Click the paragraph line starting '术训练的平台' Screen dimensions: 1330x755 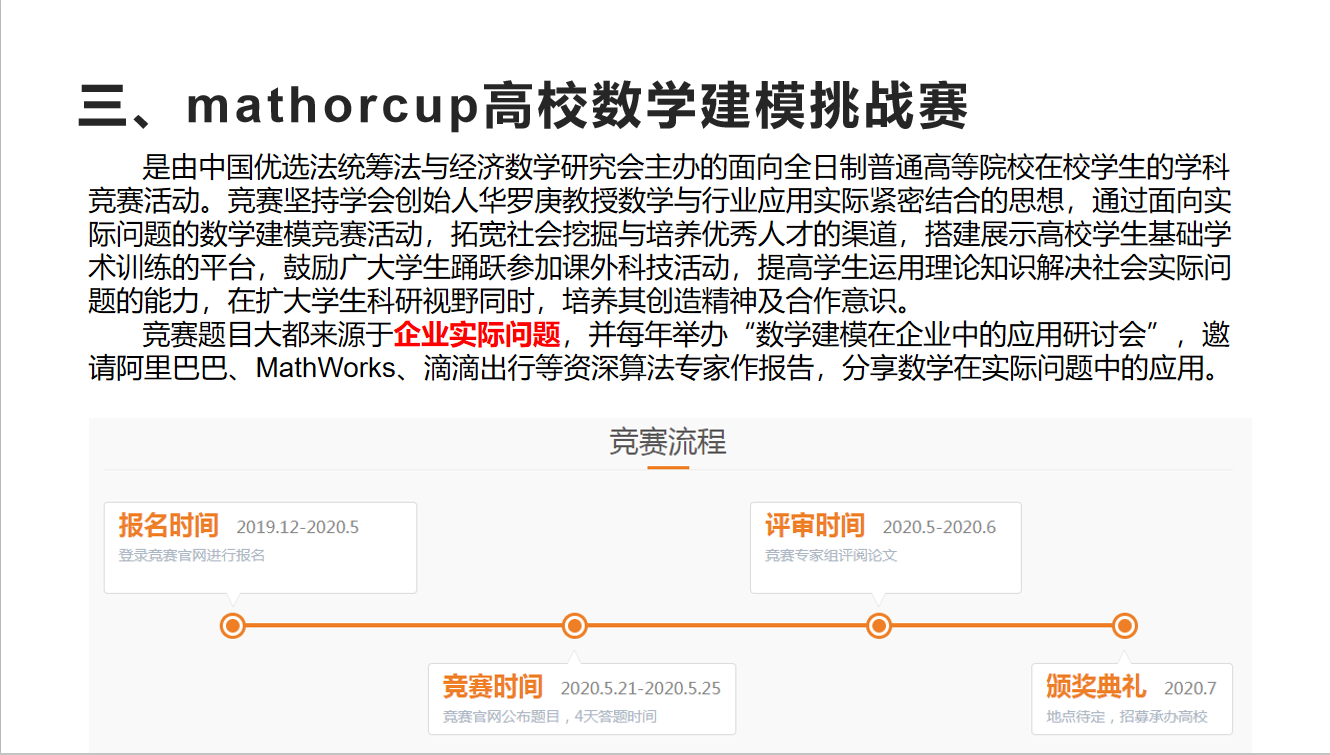pyautogui.click(x=660, y=267)
